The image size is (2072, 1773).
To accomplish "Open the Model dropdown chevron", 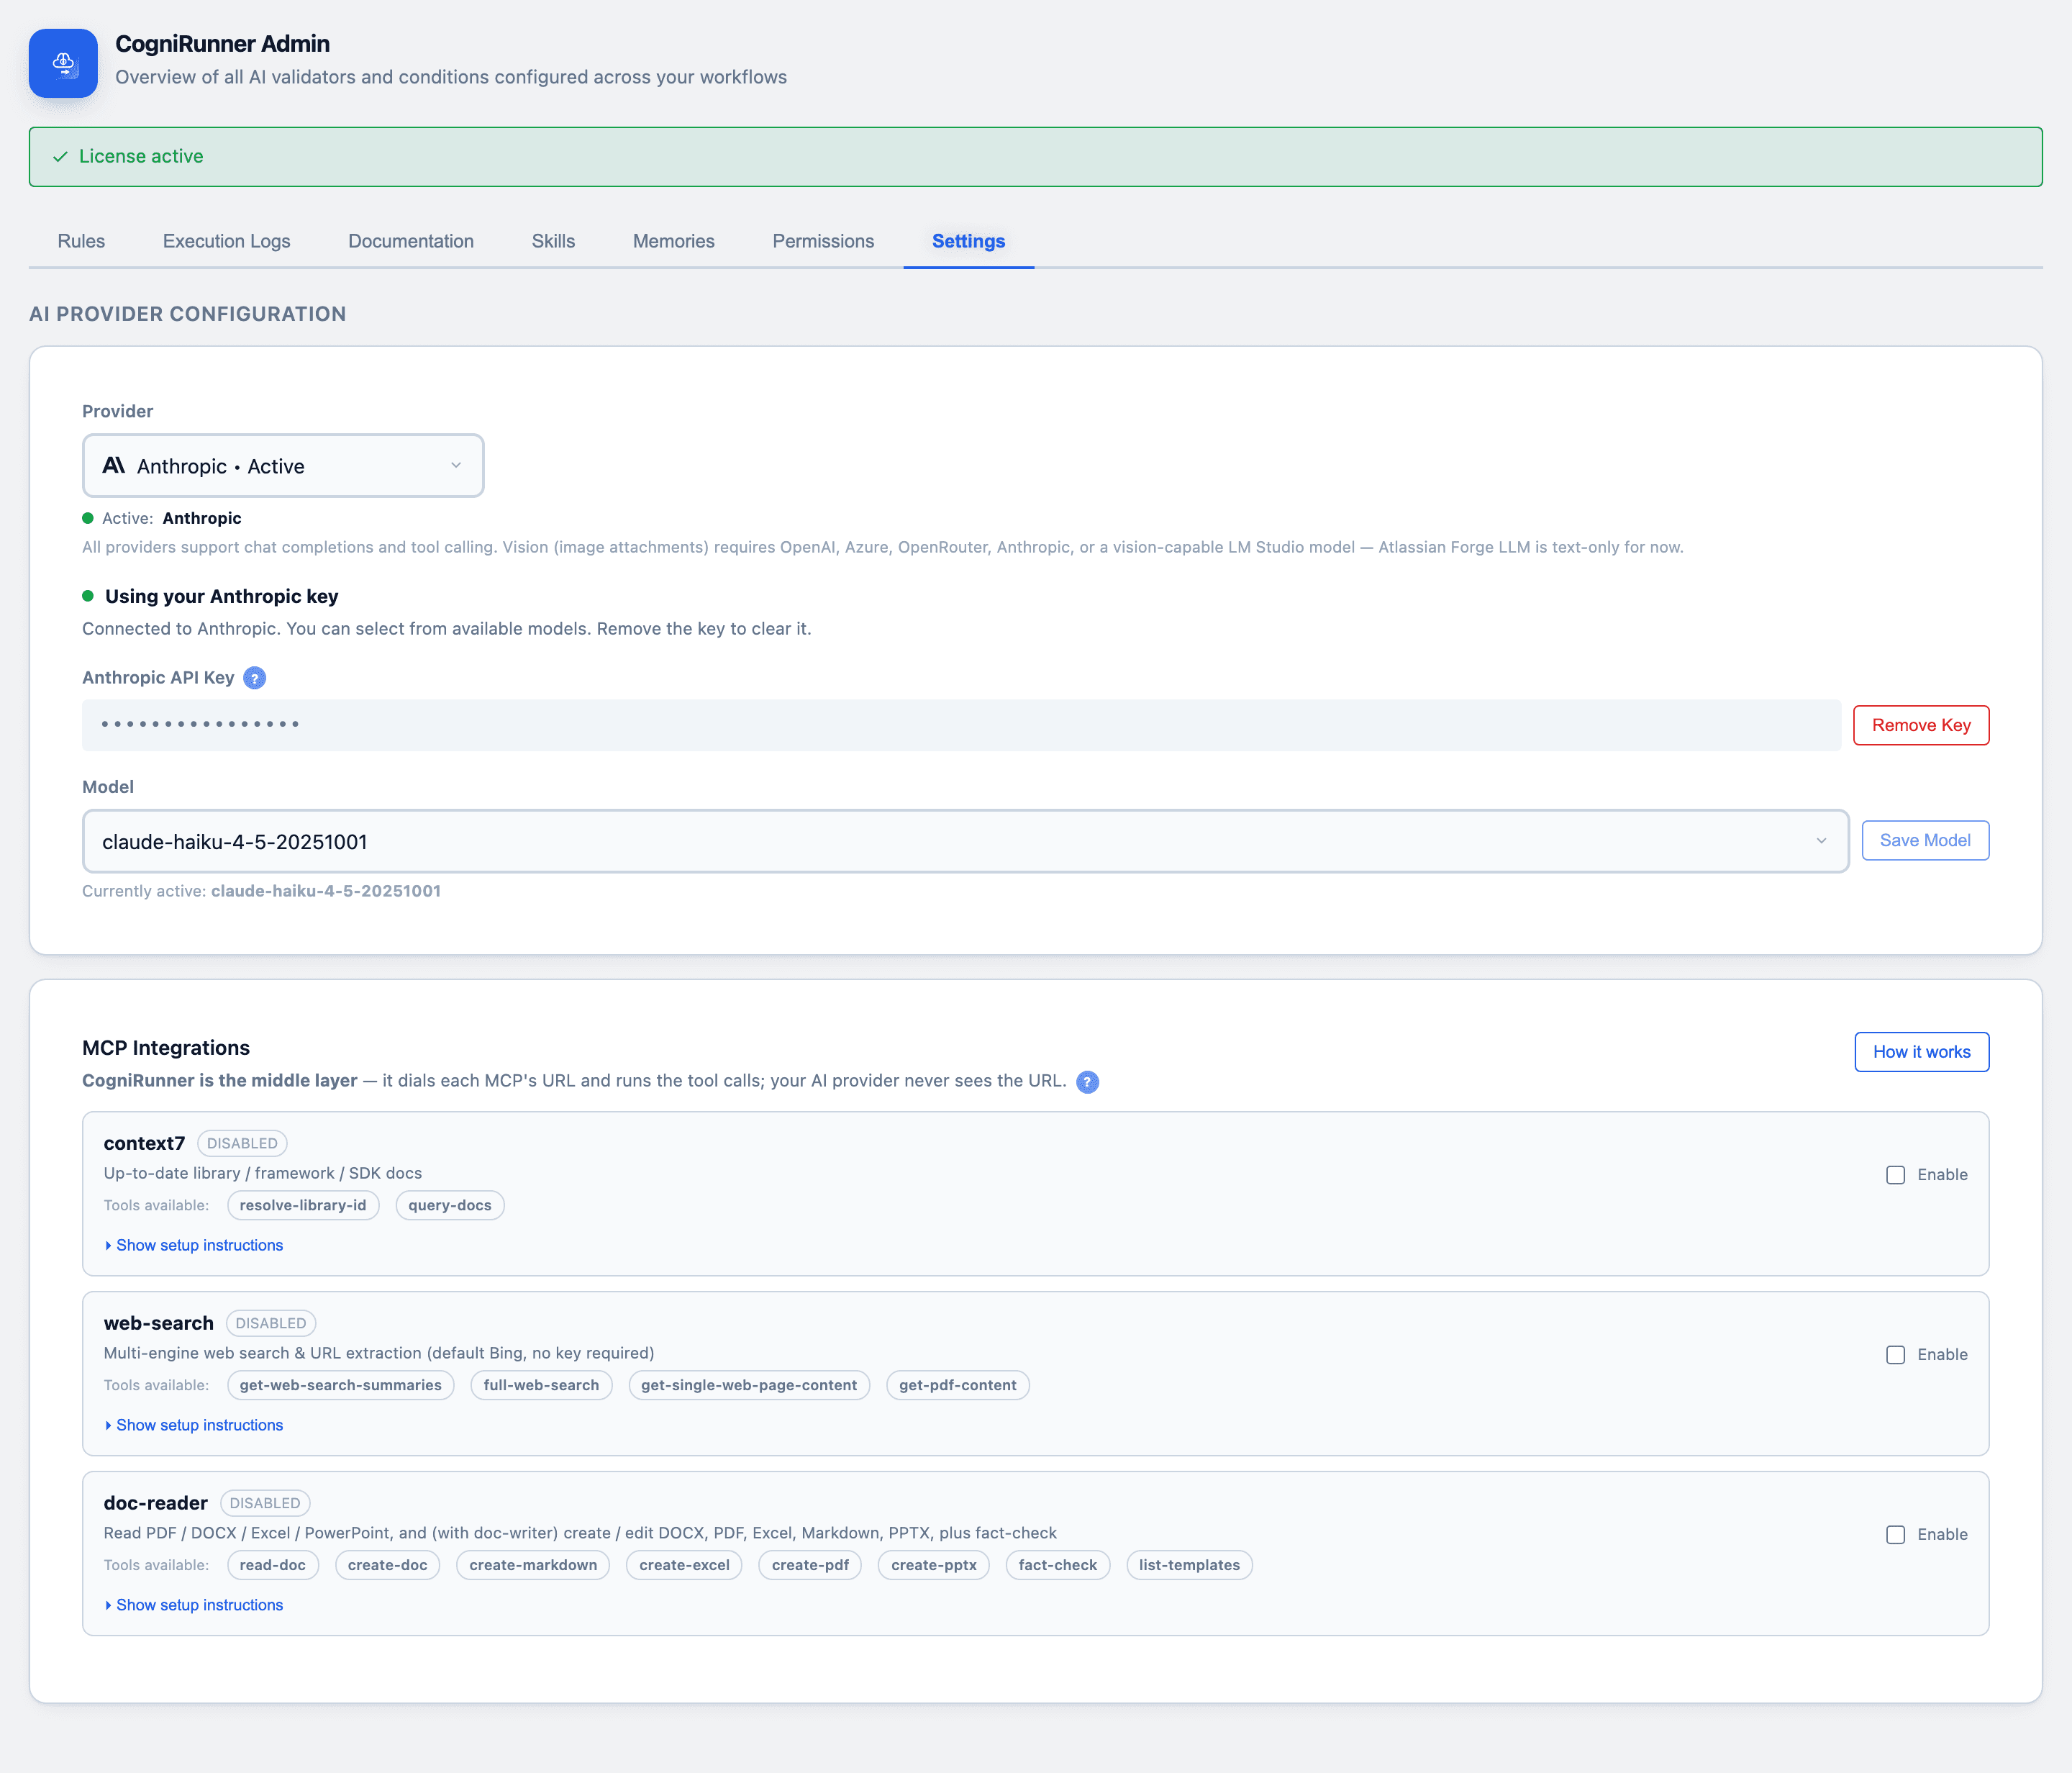I will 1821,841.
